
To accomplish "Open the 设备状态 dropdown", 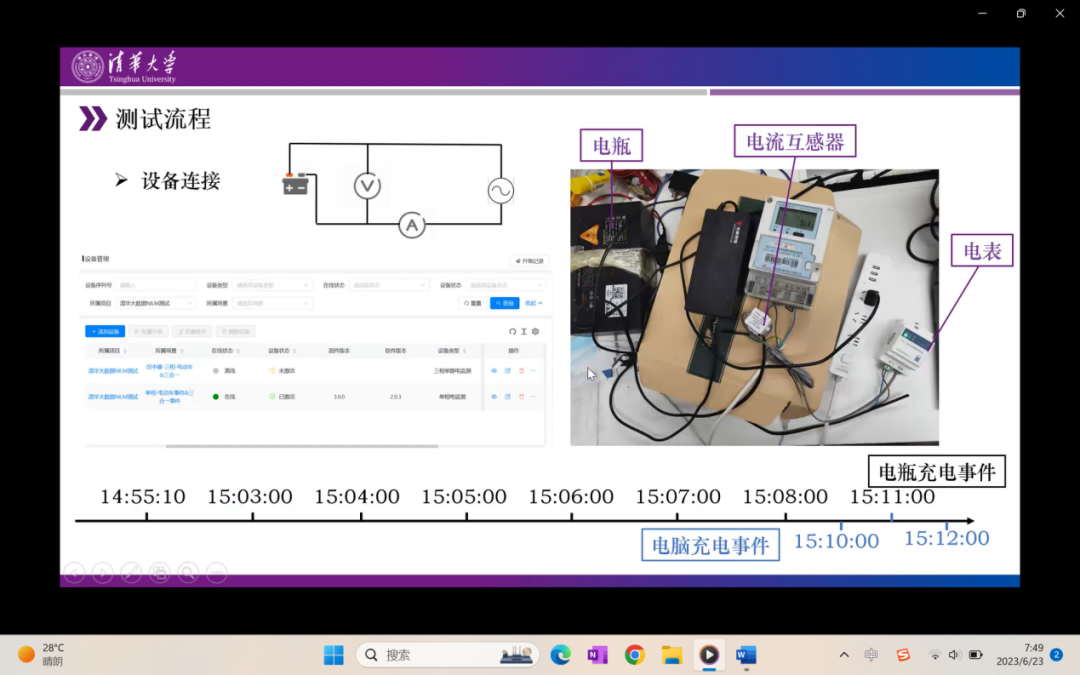I will point(506,285).
